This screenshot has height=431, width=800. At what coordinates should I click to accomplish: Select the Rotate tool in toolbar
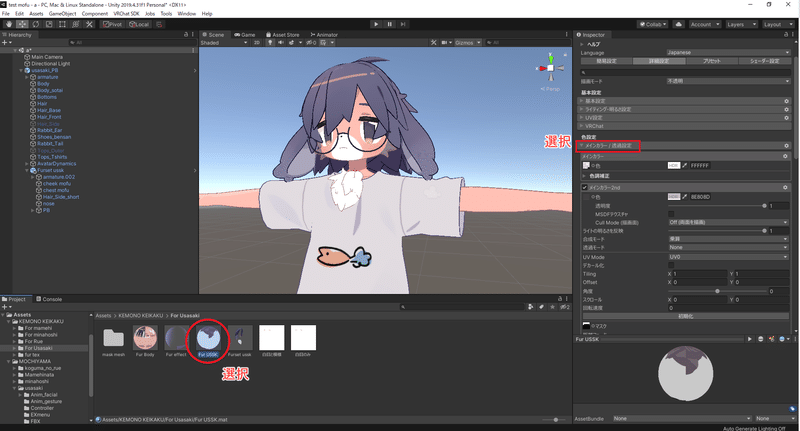click(36, 24)
